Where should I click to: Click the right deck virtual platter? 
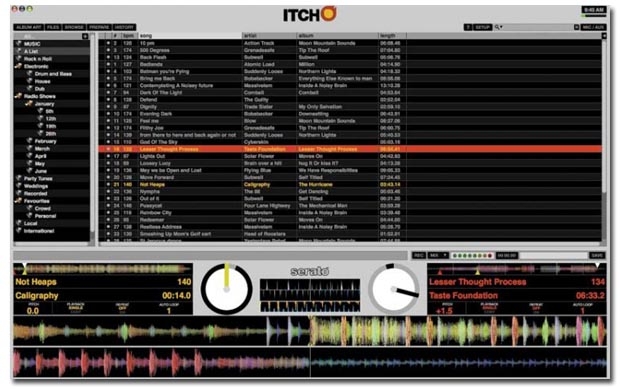[x=393, y=289]
